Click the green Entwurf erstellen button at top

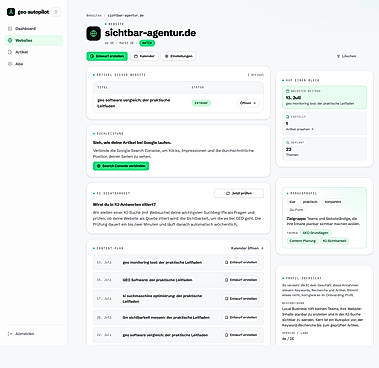click(107, 56)
